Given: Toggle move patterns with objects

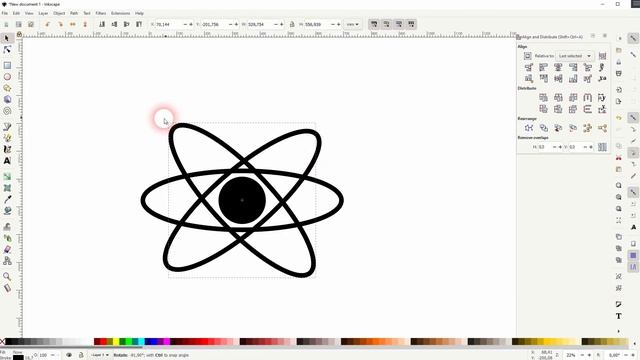Looking at the screenshot, I should click(x=411, y=24).
